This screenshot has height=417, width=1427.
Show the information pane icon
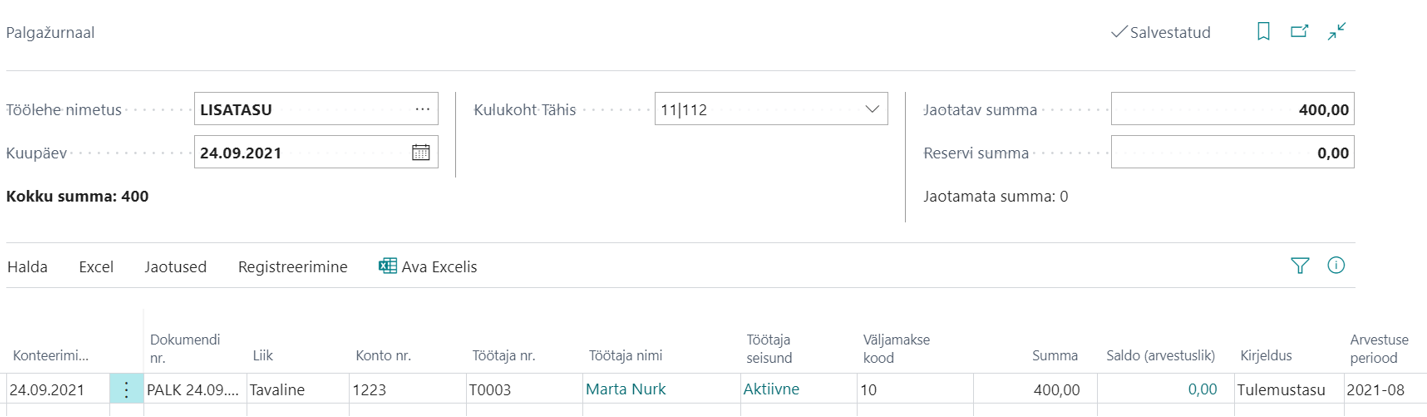[1336, 266]
